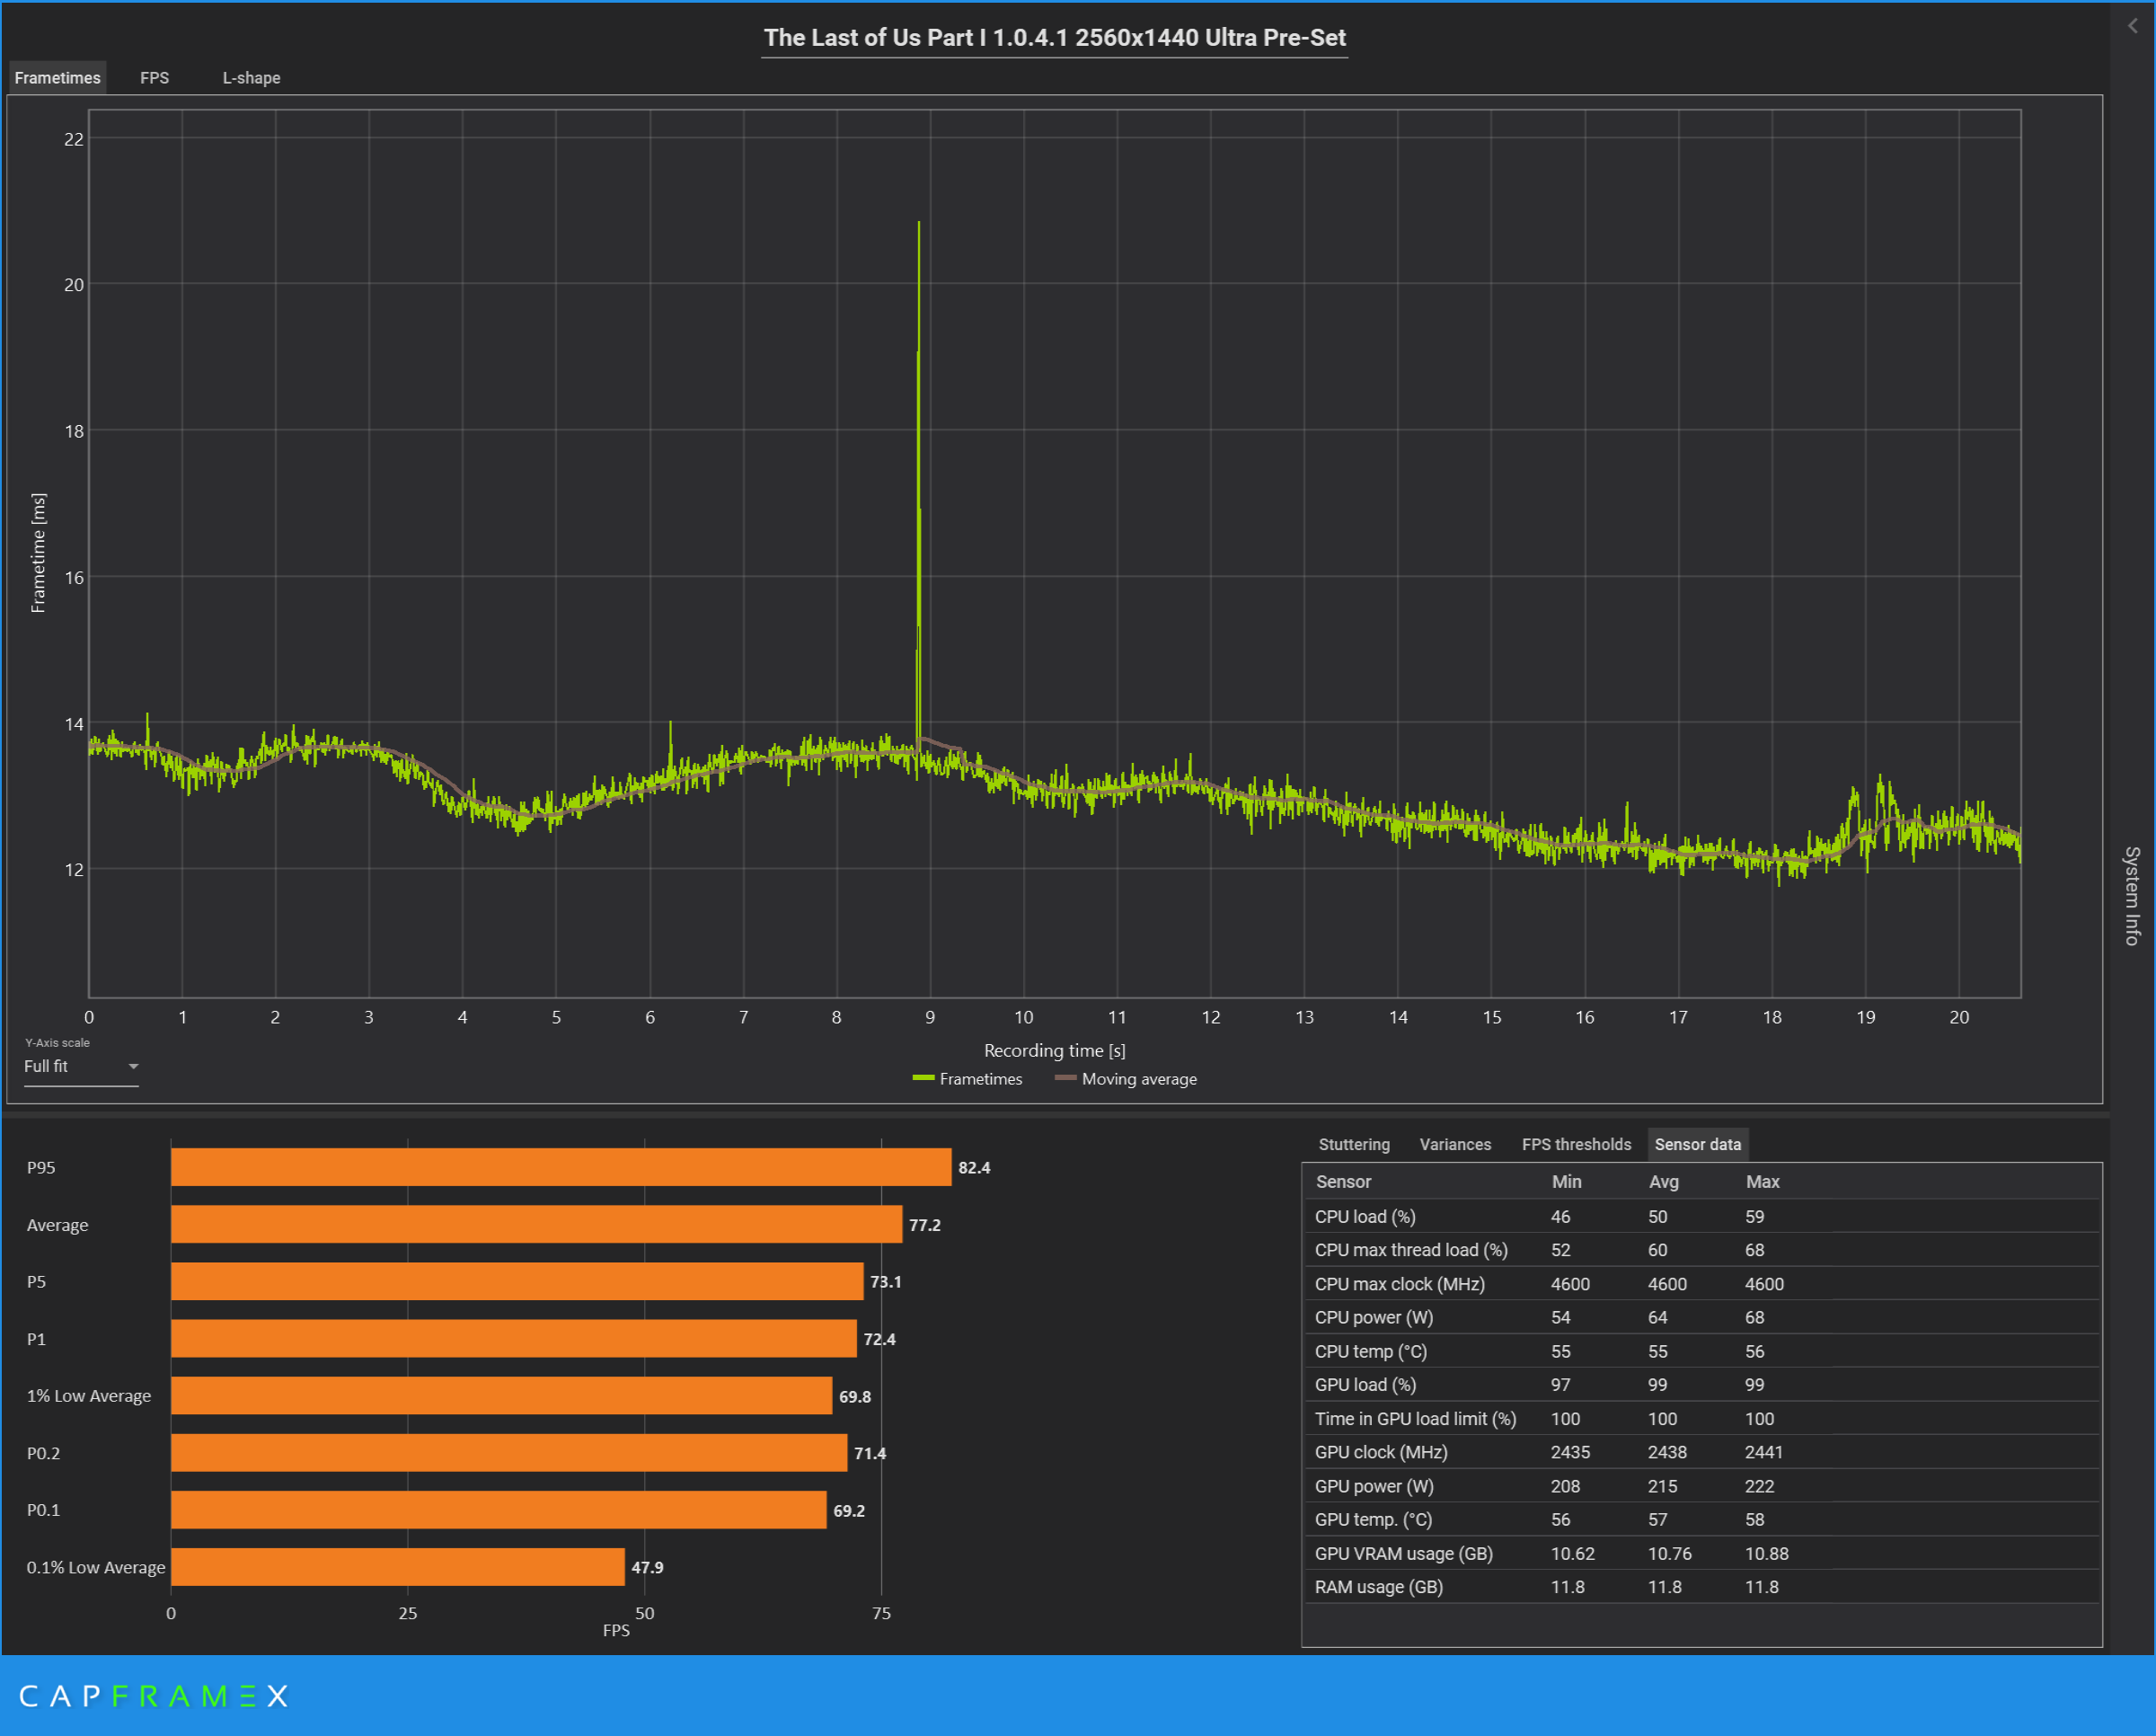Click the 0.1% Low Average label
This screenshot has width=2156, height=1736.
[96, 1567]
